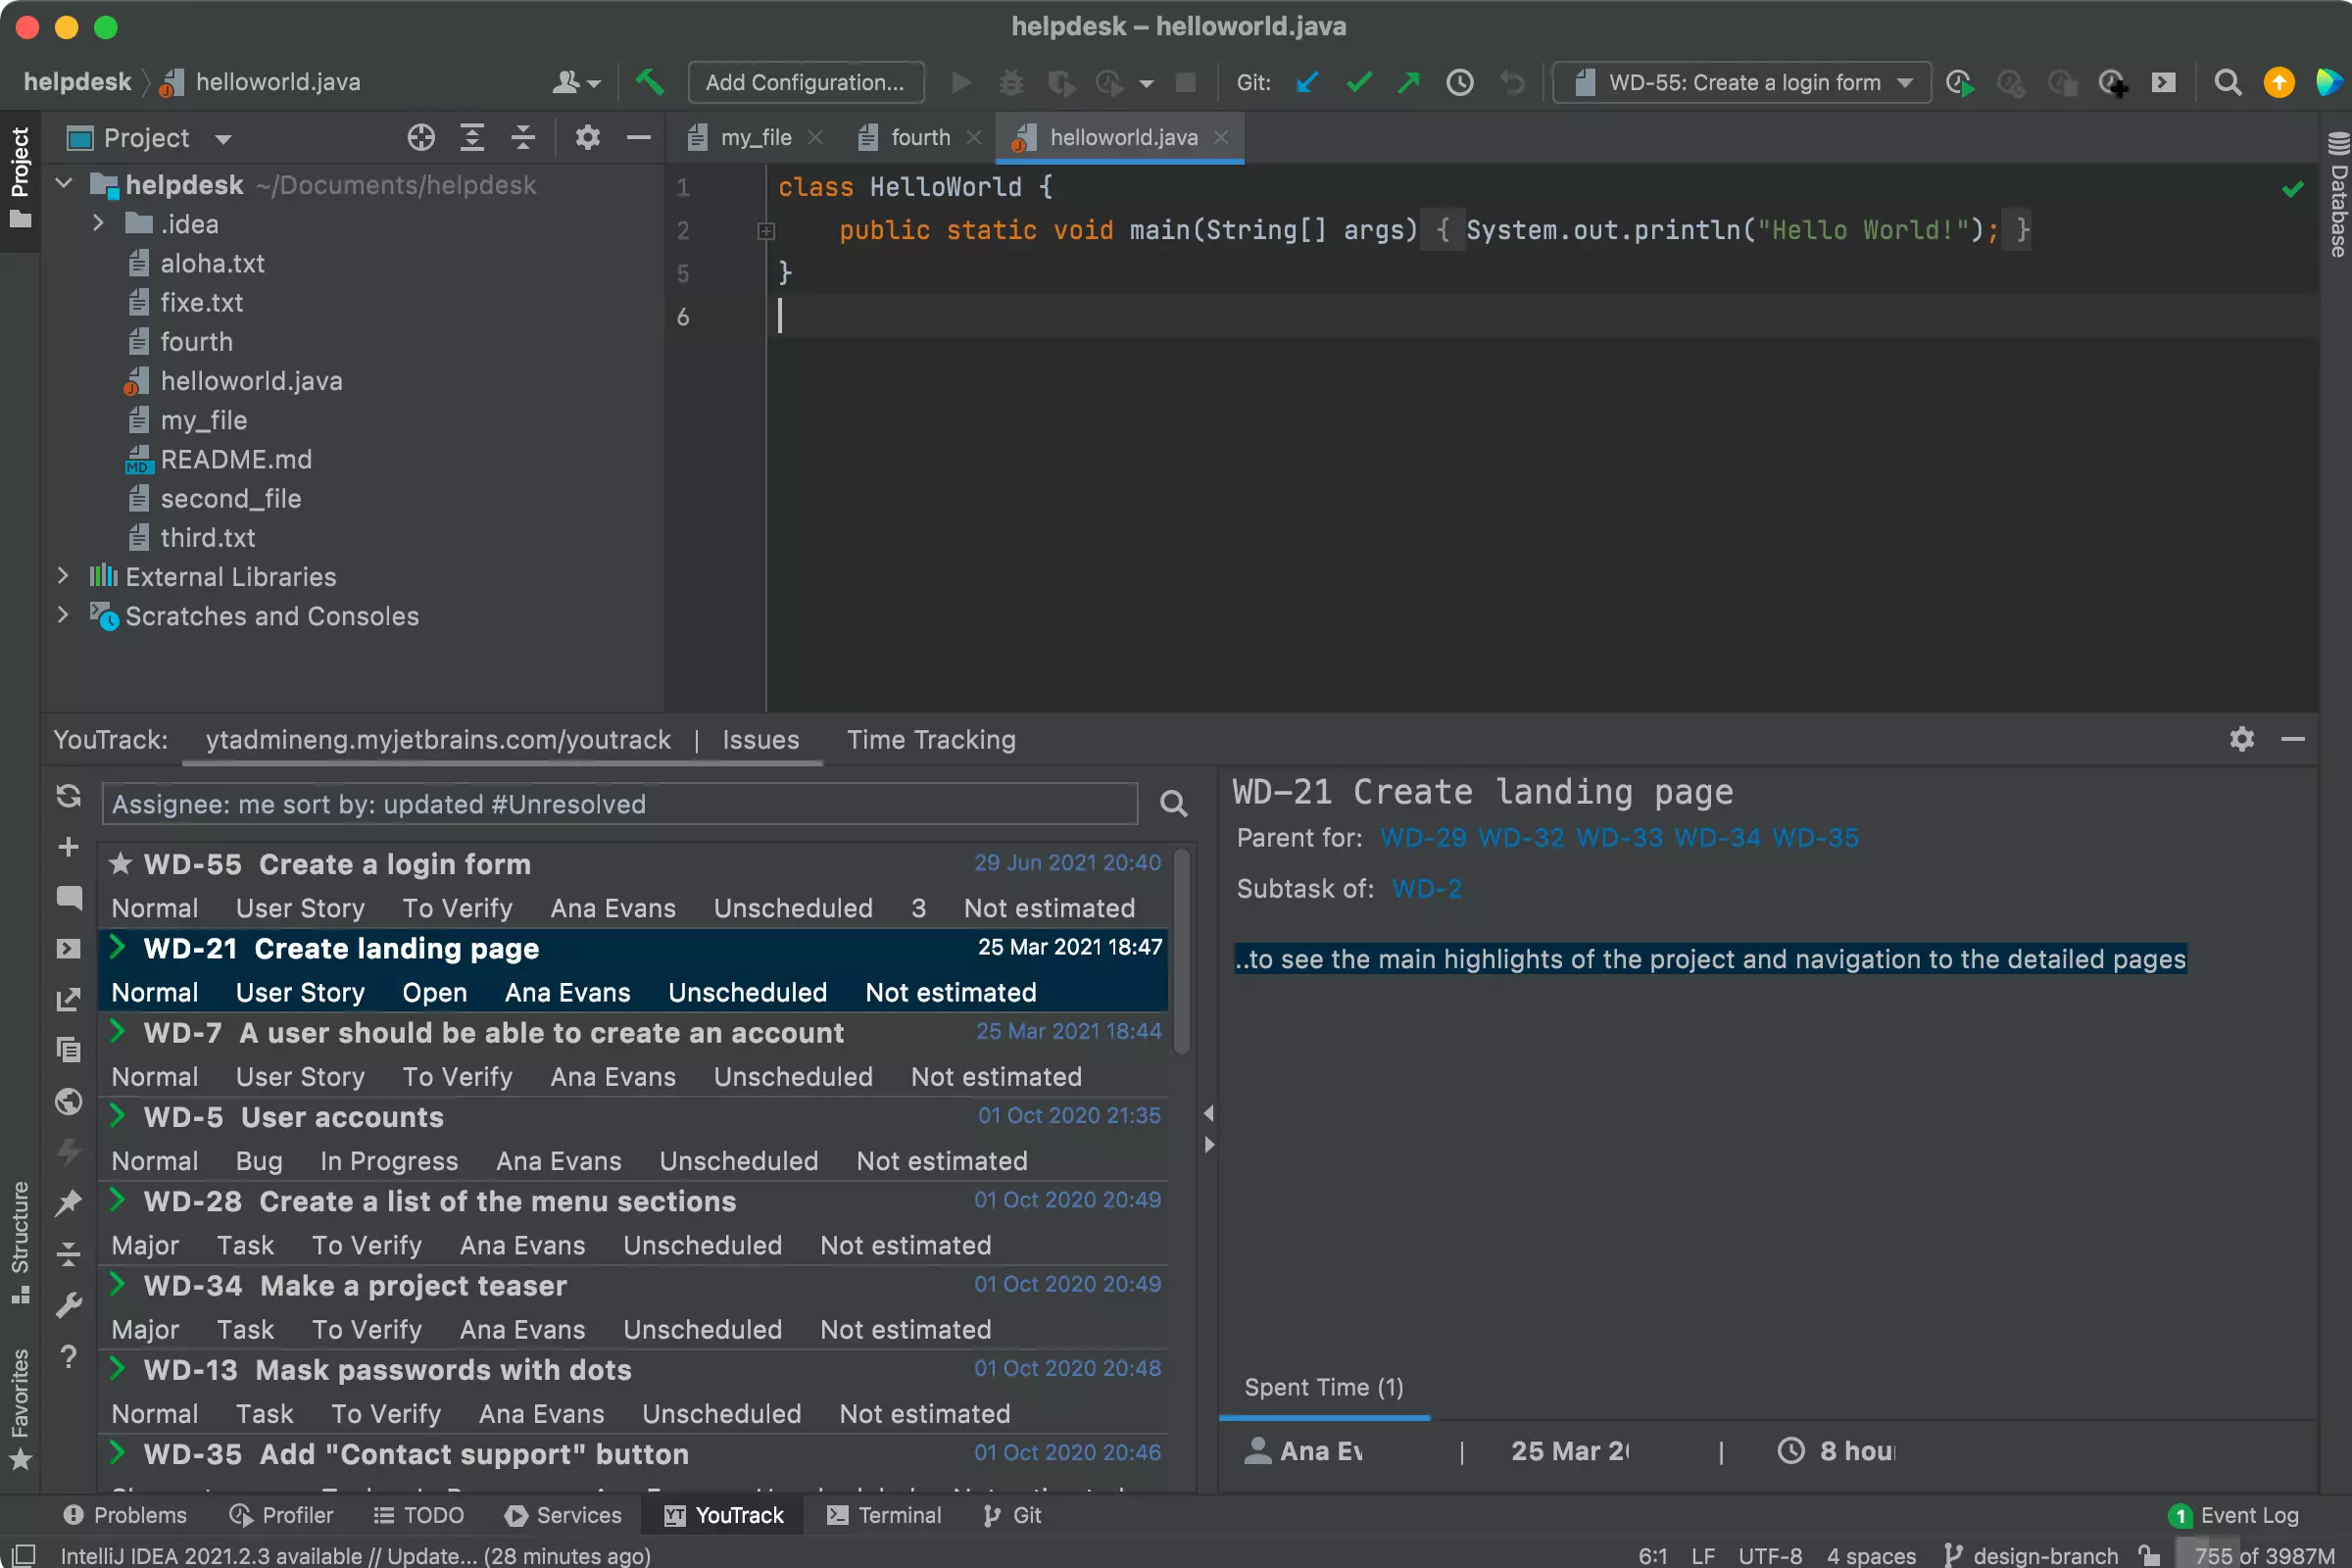Image resolution: width=2352 pixels, height=1568 pixels.
Task: Click the WD-2 subtask link in issue detail
Action: coord(1426,887)
